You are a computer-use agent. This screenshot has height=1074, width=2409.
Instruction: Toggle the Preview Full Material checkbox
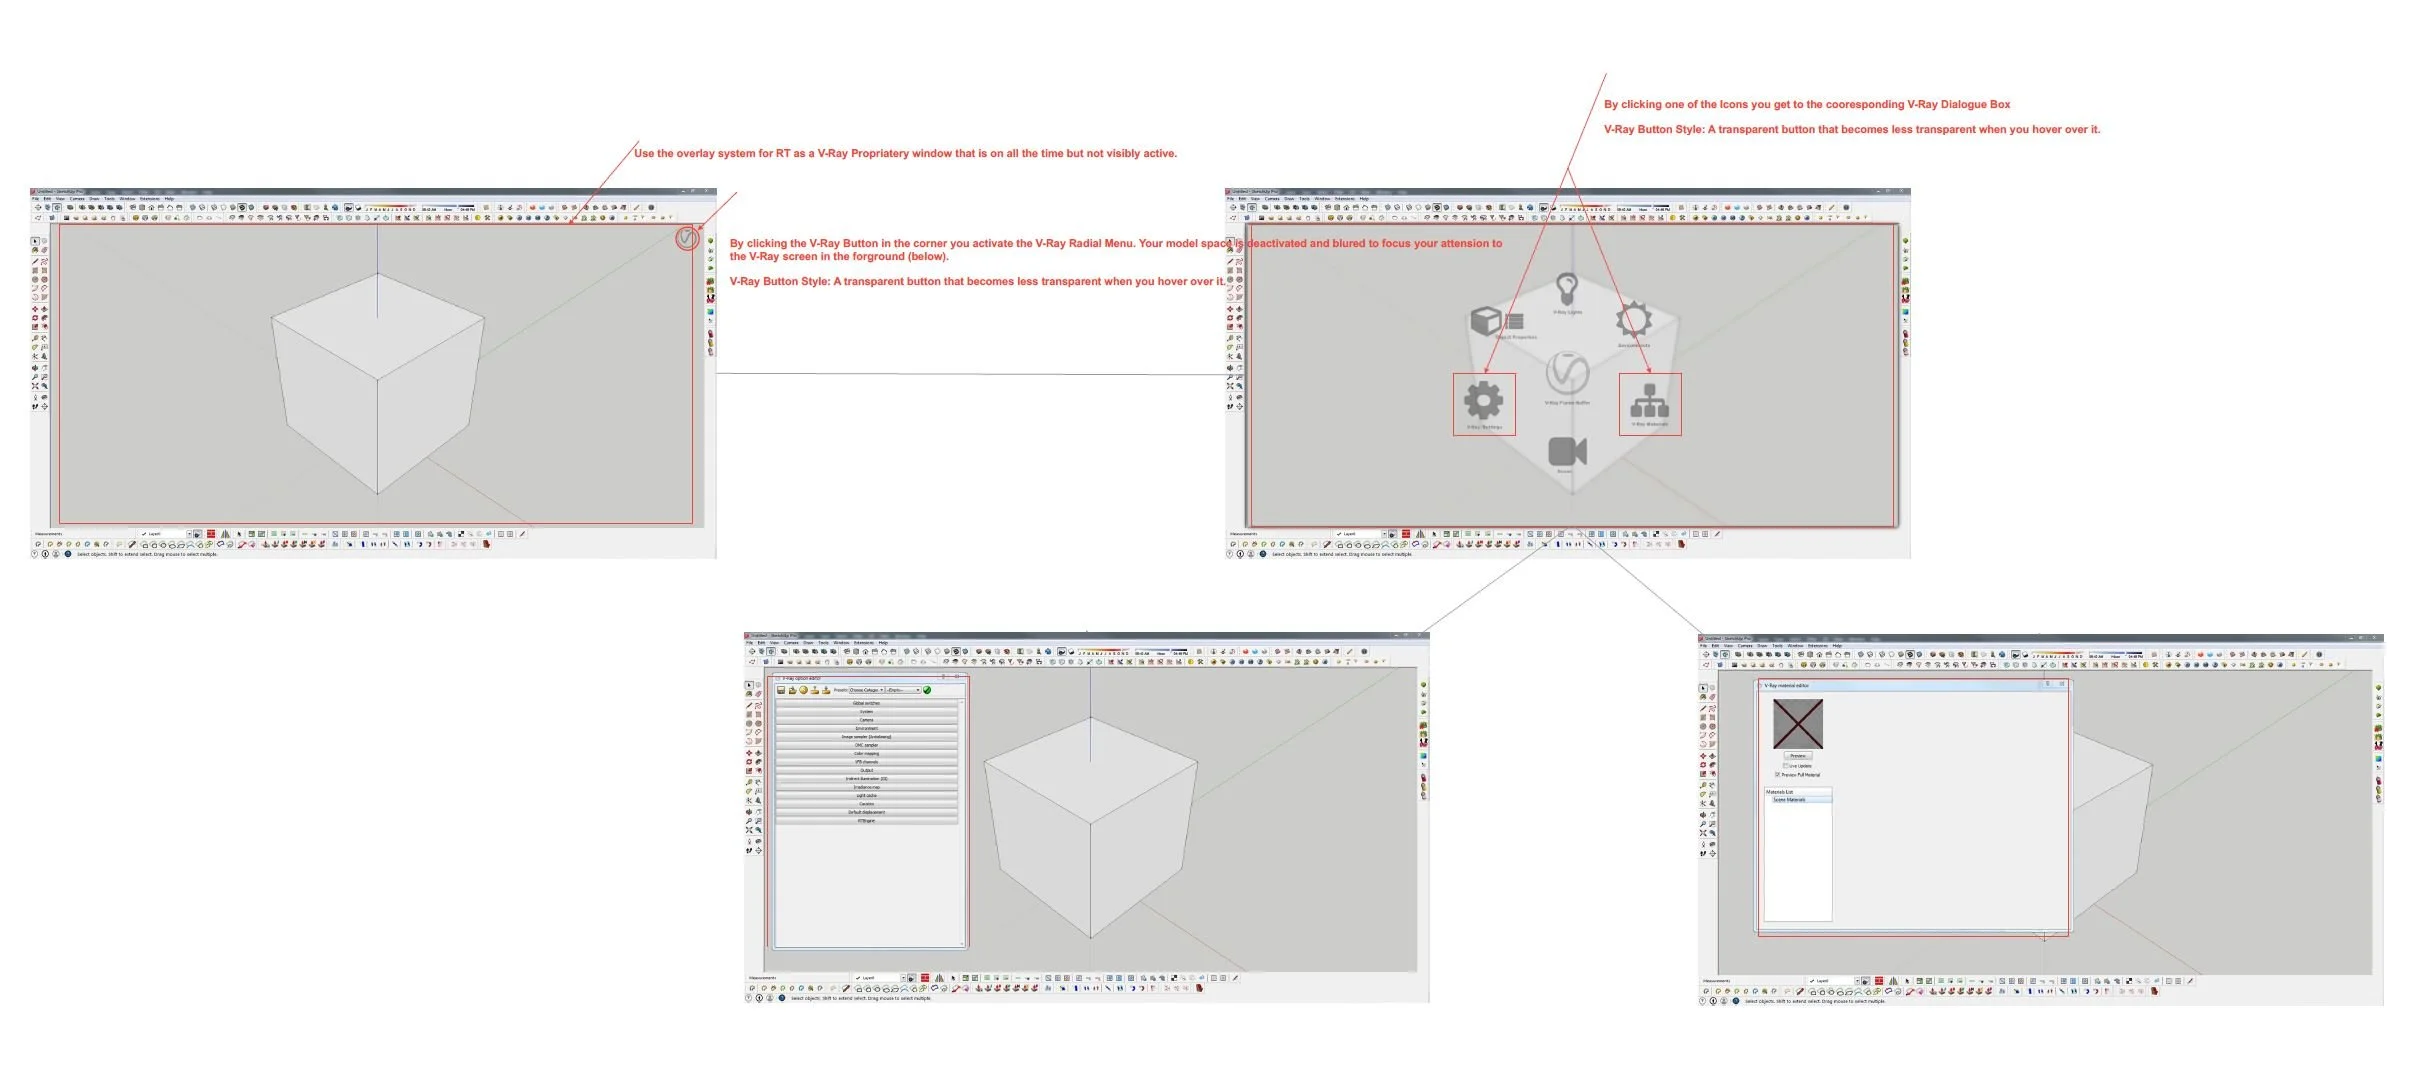(x=1777, y=775)
